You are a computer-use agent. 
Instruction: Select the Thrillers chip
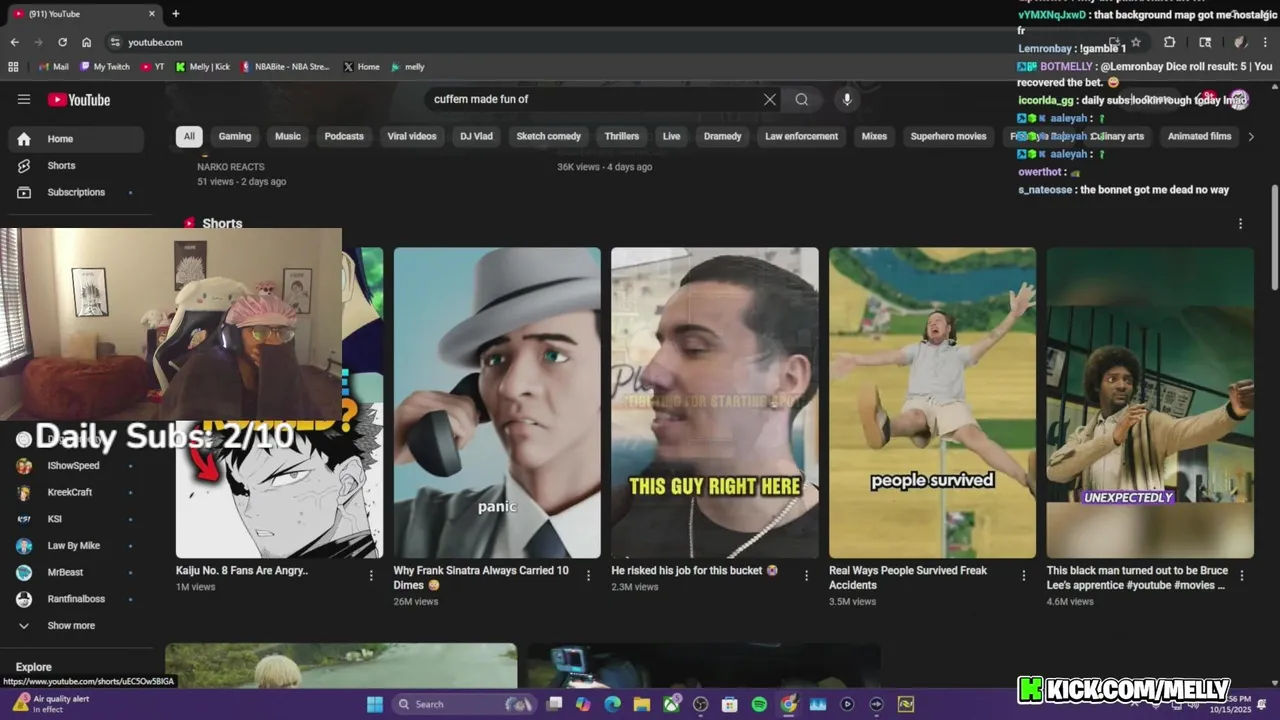tap(622, 136)
